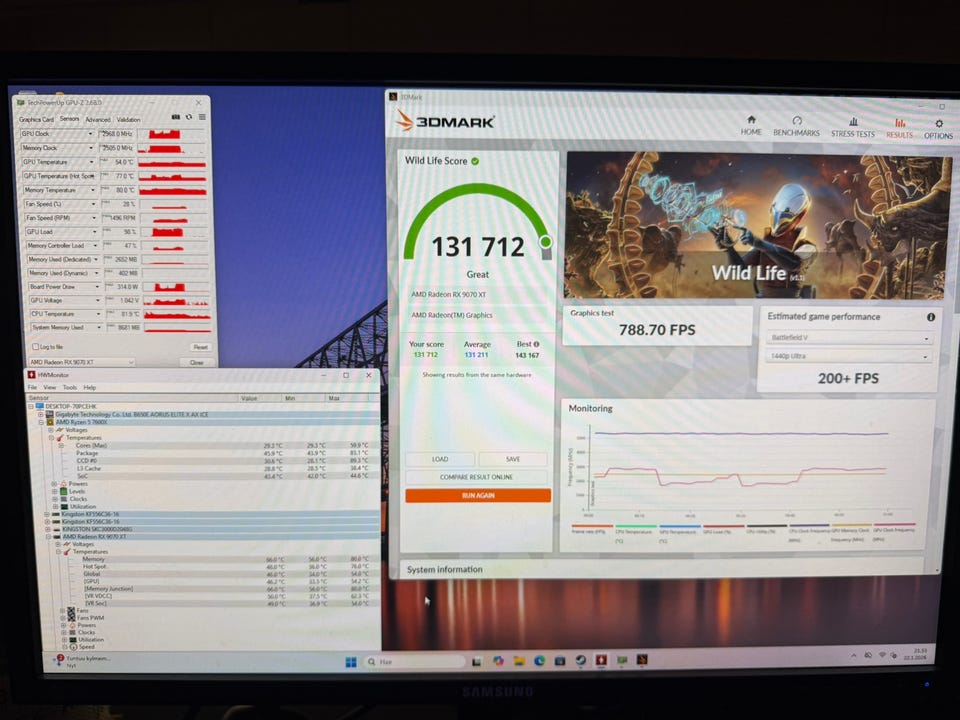
Task: Click Windows Start button on taskbar
Action: point(351,662)
